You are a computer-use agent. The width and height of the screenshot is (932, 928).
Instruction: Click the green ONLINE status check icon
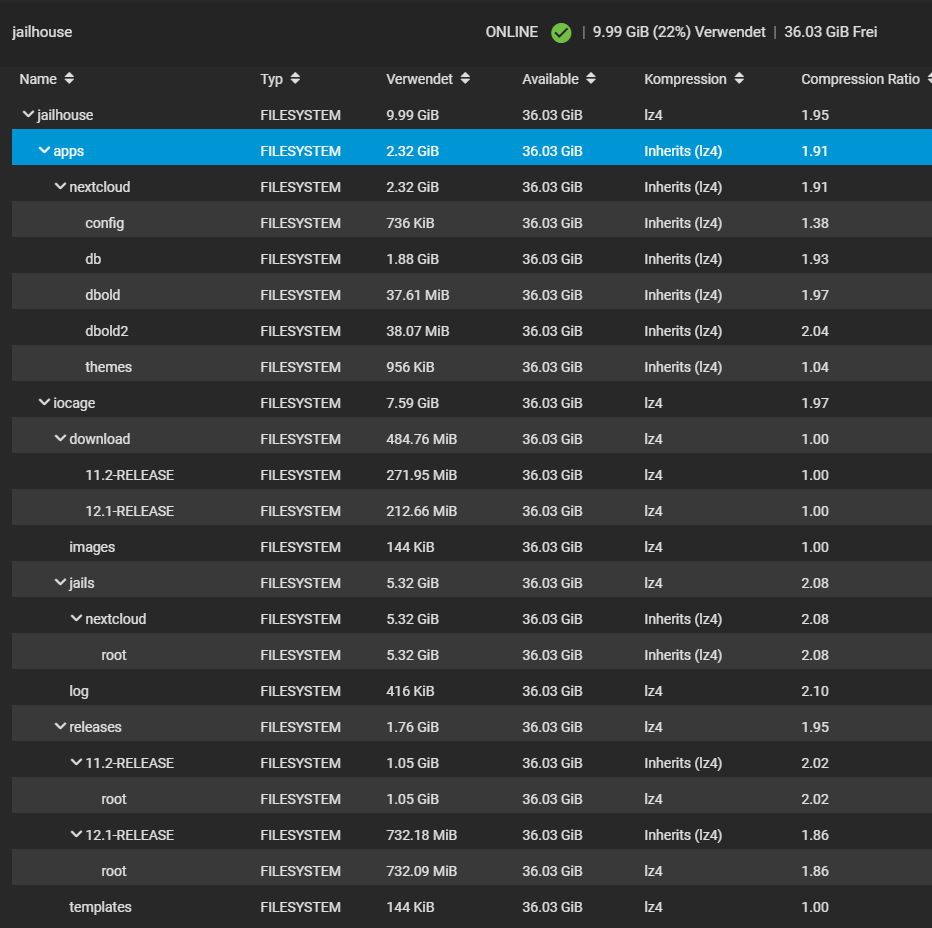[561, 33]
